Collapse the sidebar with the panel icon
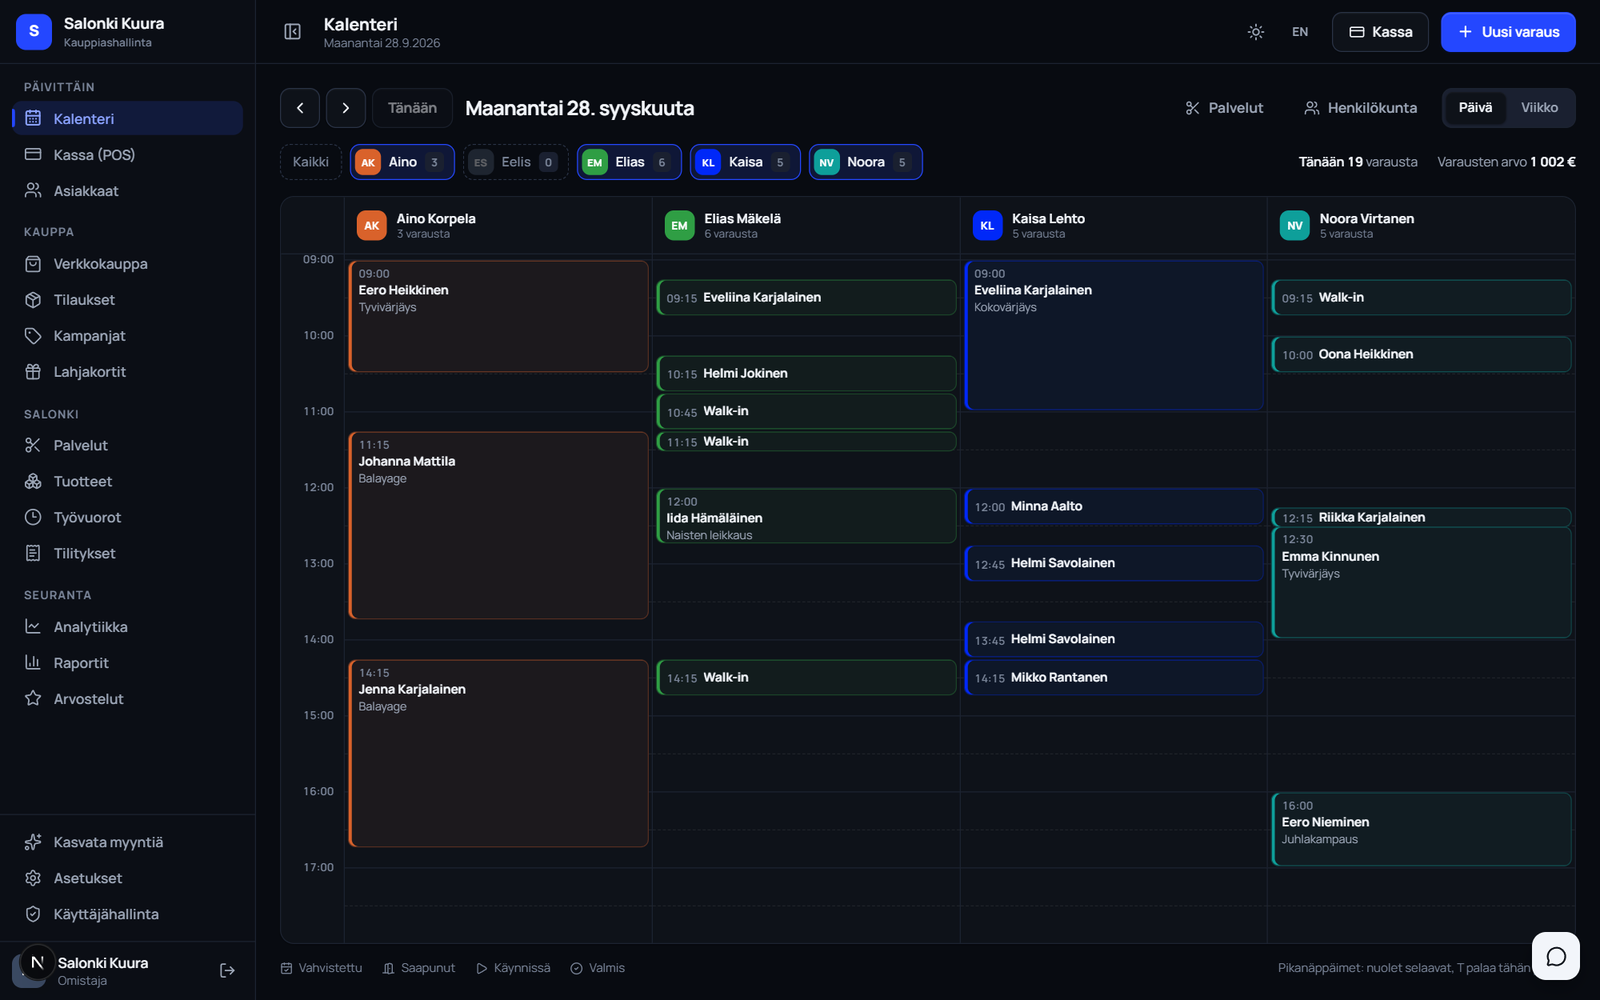The image size is (1600, 1000). coord(292,32)
